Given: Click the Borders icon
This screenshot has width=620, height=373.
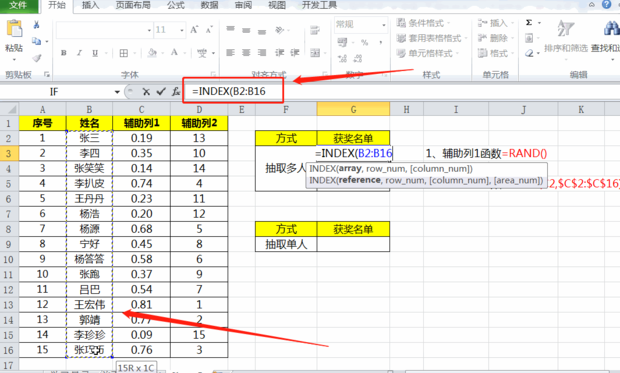Looking at the screenshot, I should coord(124,53).
